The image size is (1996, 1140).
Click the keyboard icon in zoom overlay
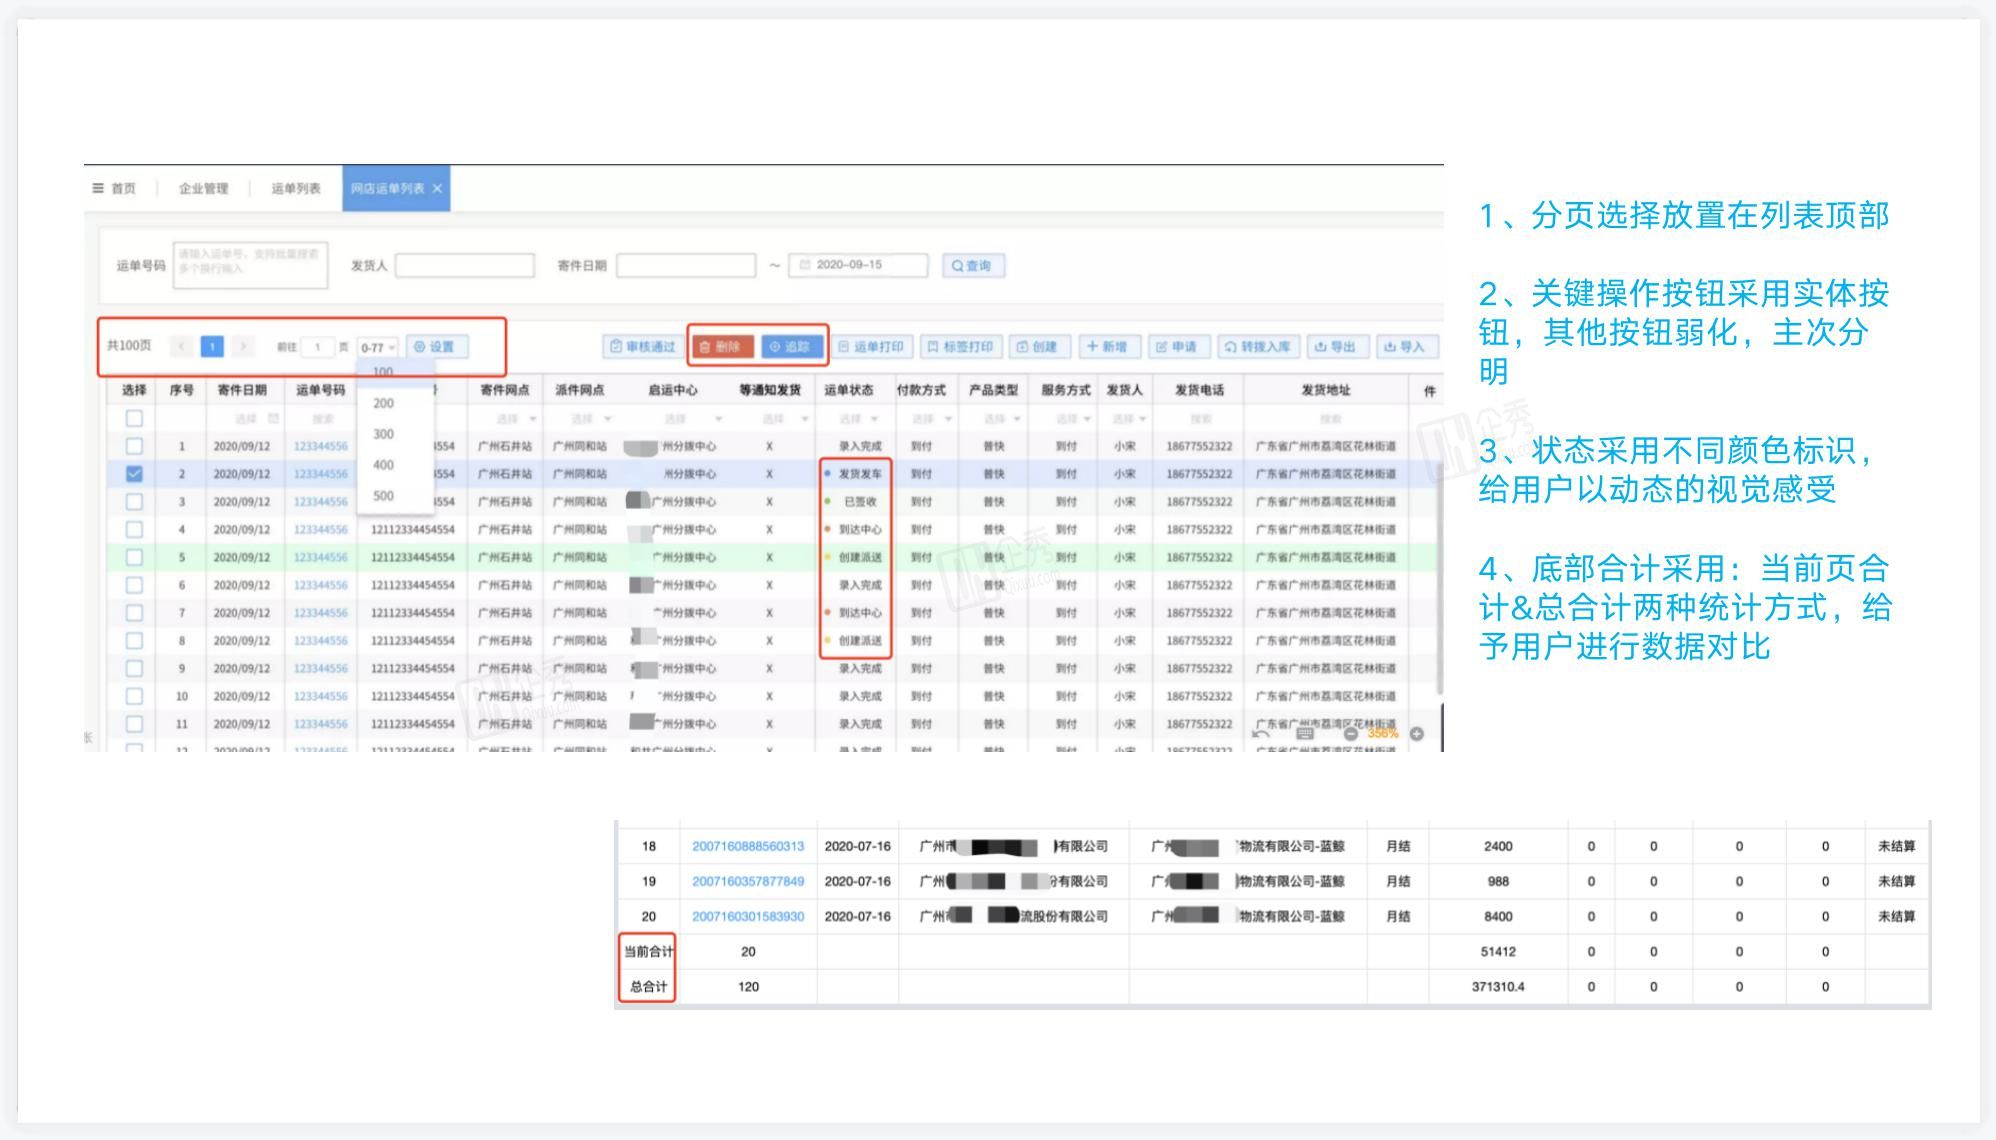point(1305,733)
